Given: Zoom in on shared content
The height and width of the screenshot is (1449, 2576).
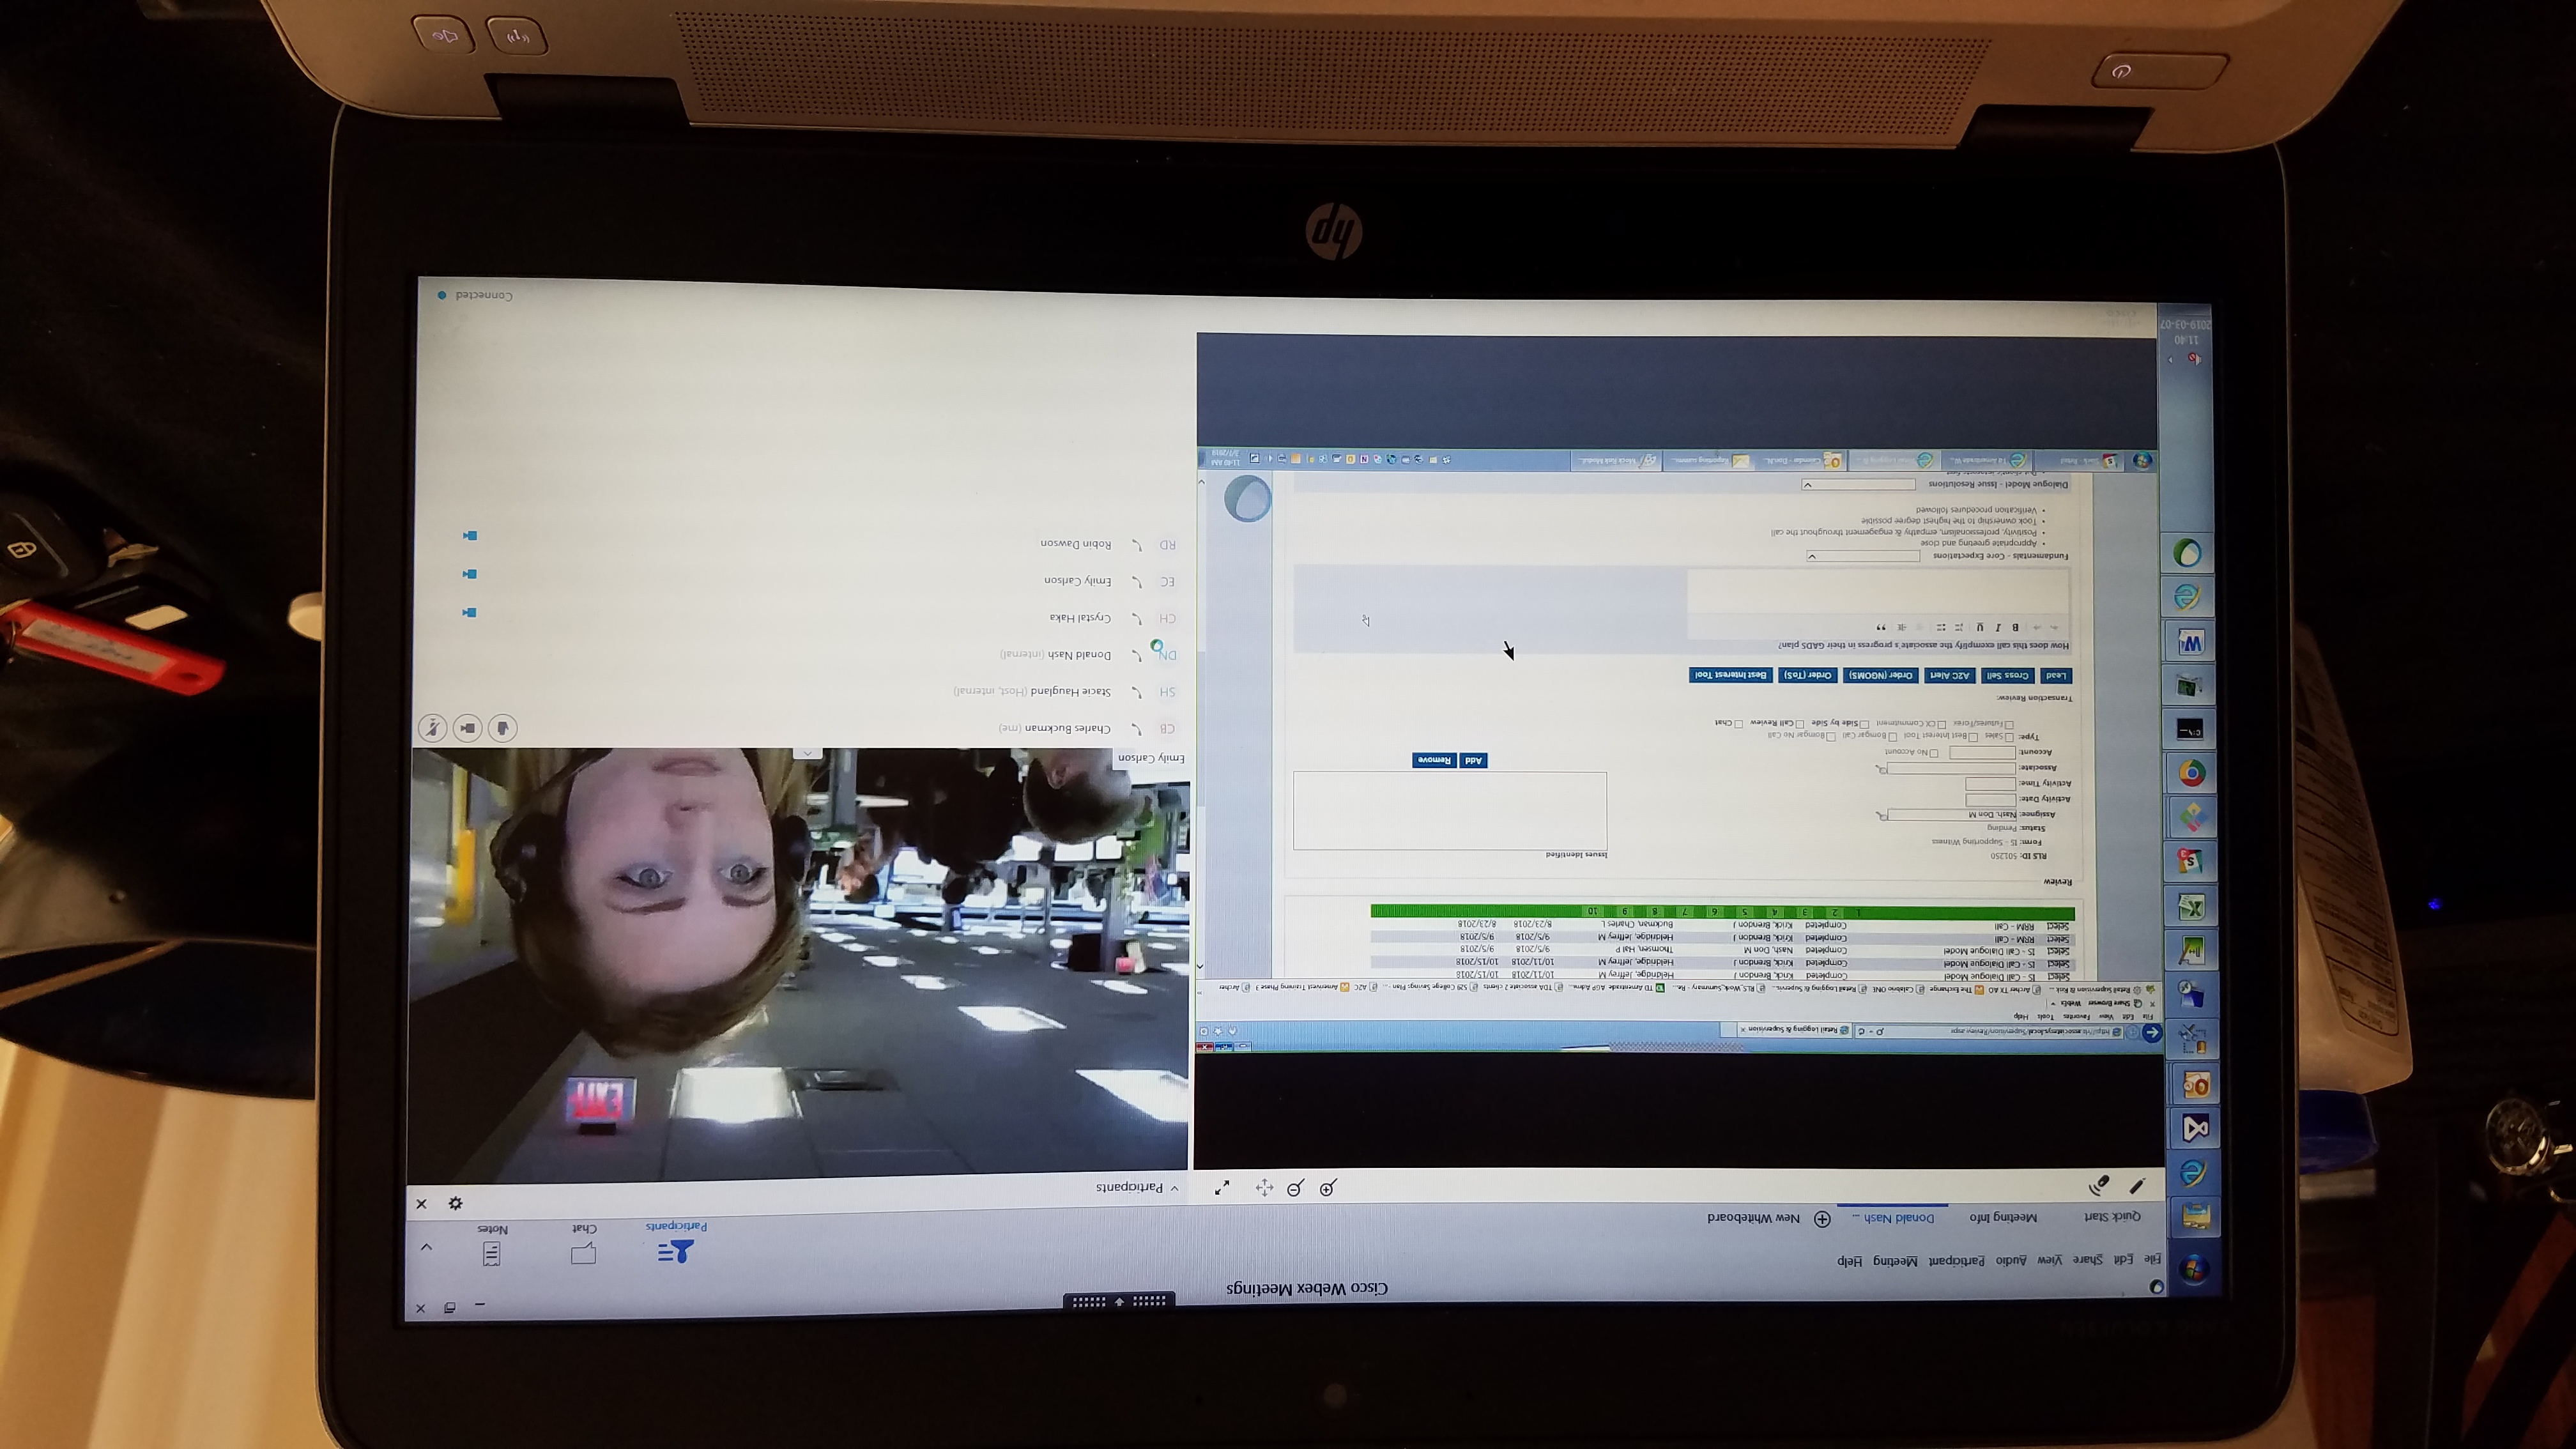Looking at the screenshot, I should click(x=1328, y=1188).
